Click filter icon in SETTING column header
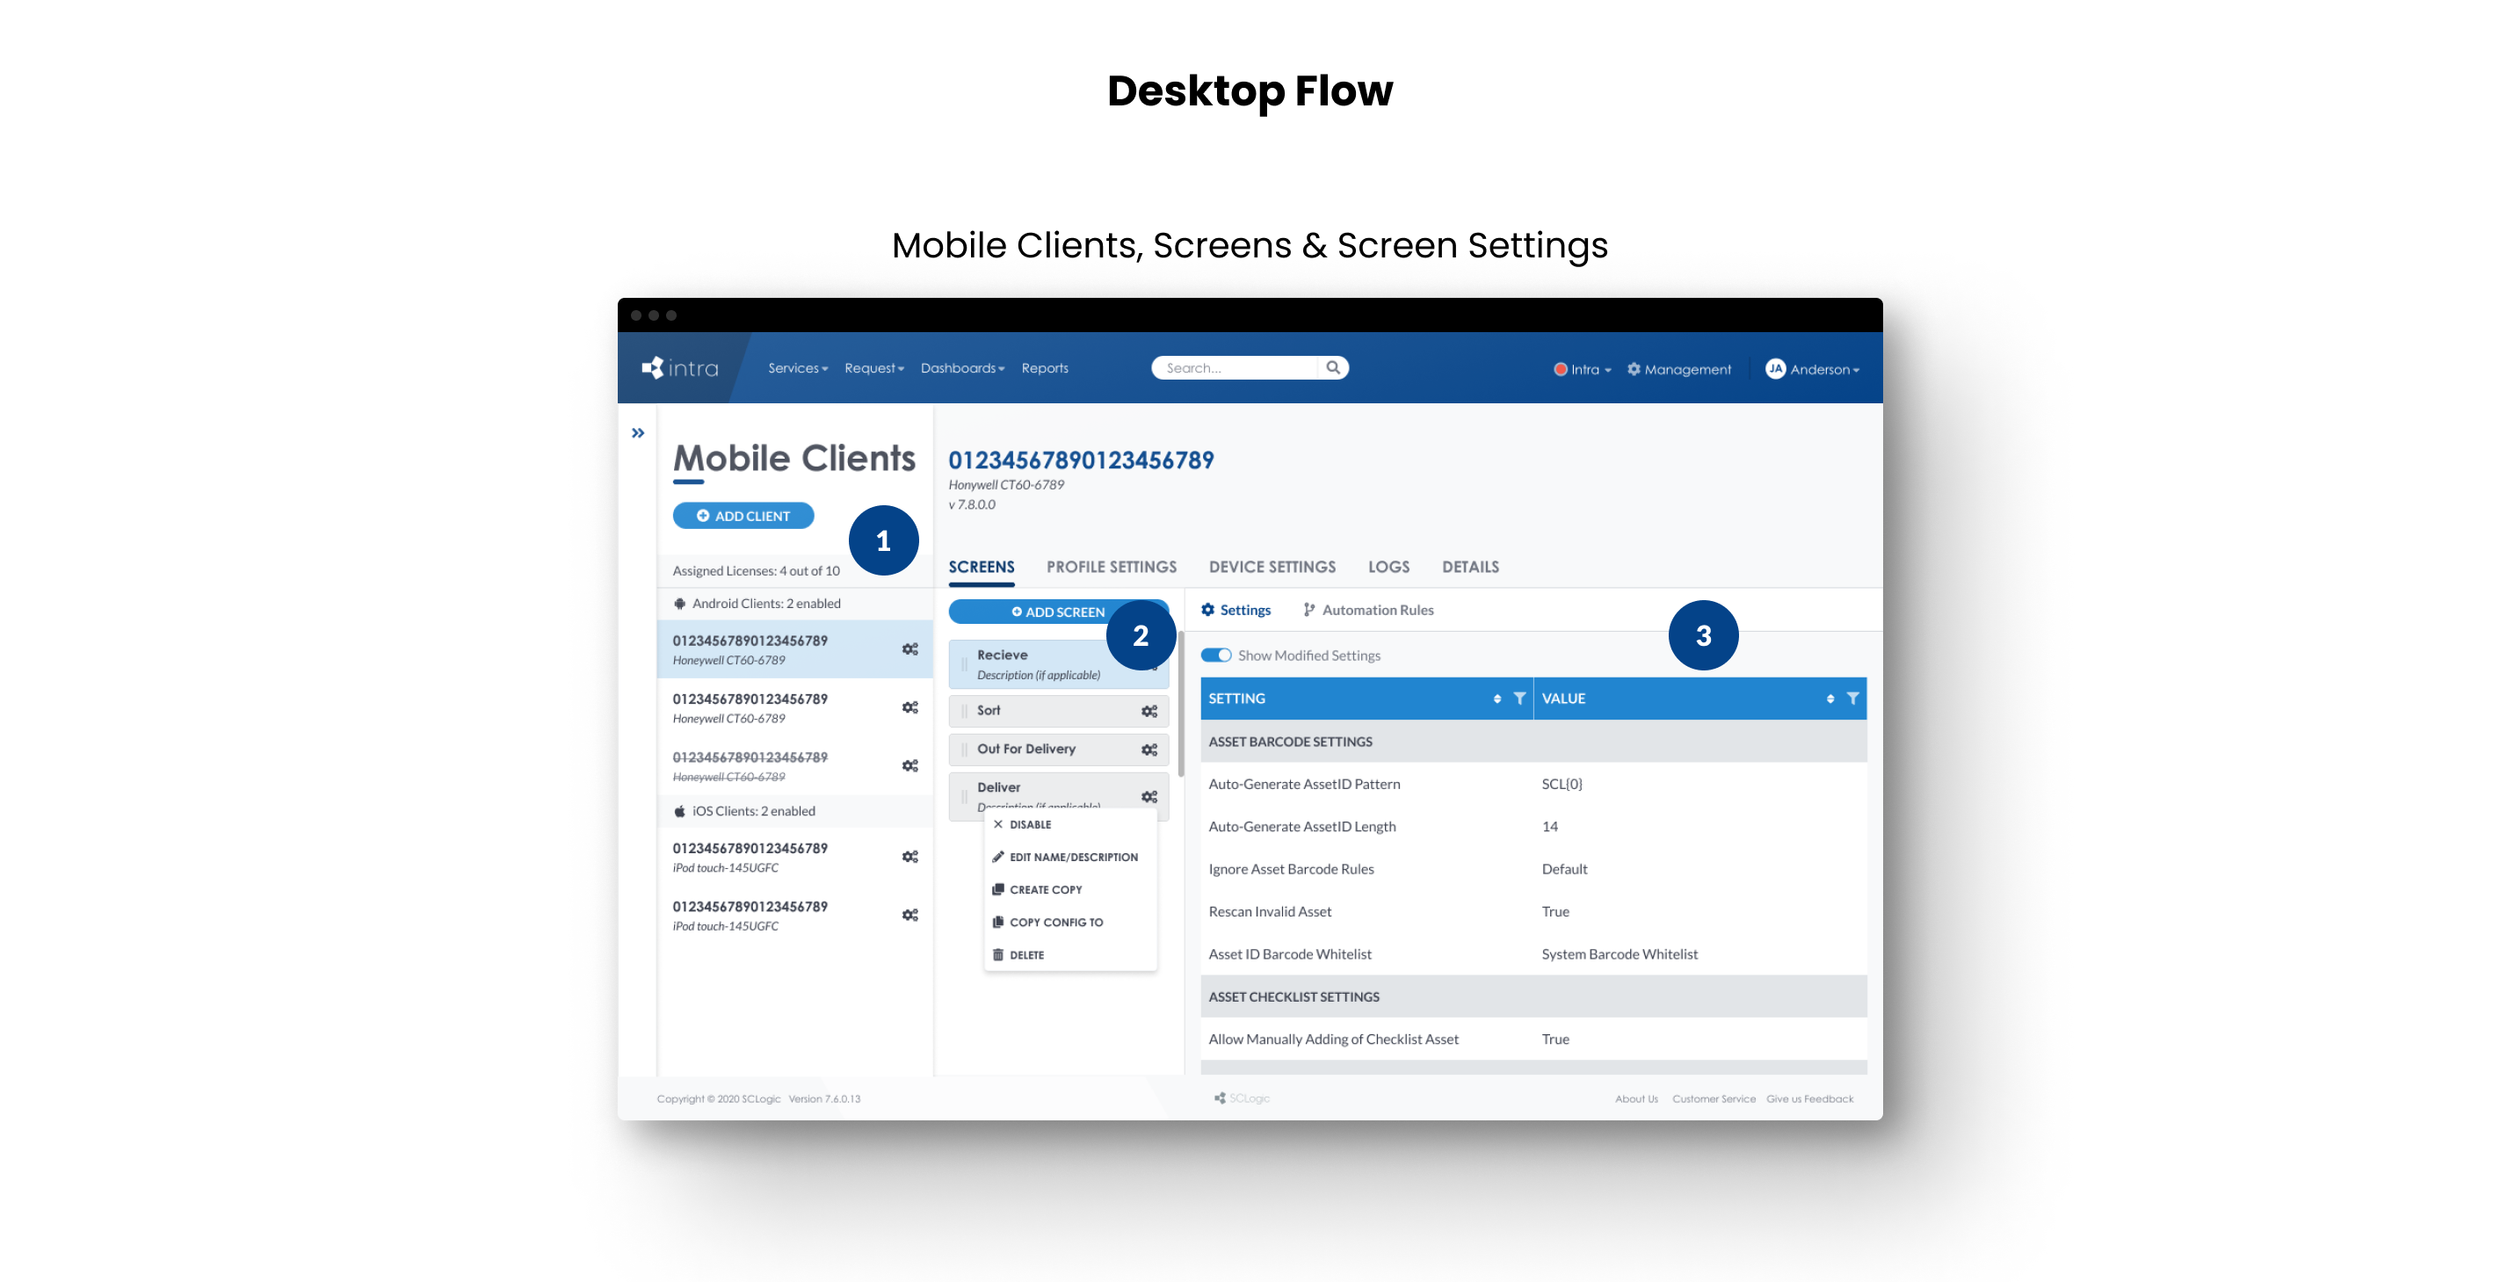This screenshot has width=2500, height=1282. [x=1519, y=698]
